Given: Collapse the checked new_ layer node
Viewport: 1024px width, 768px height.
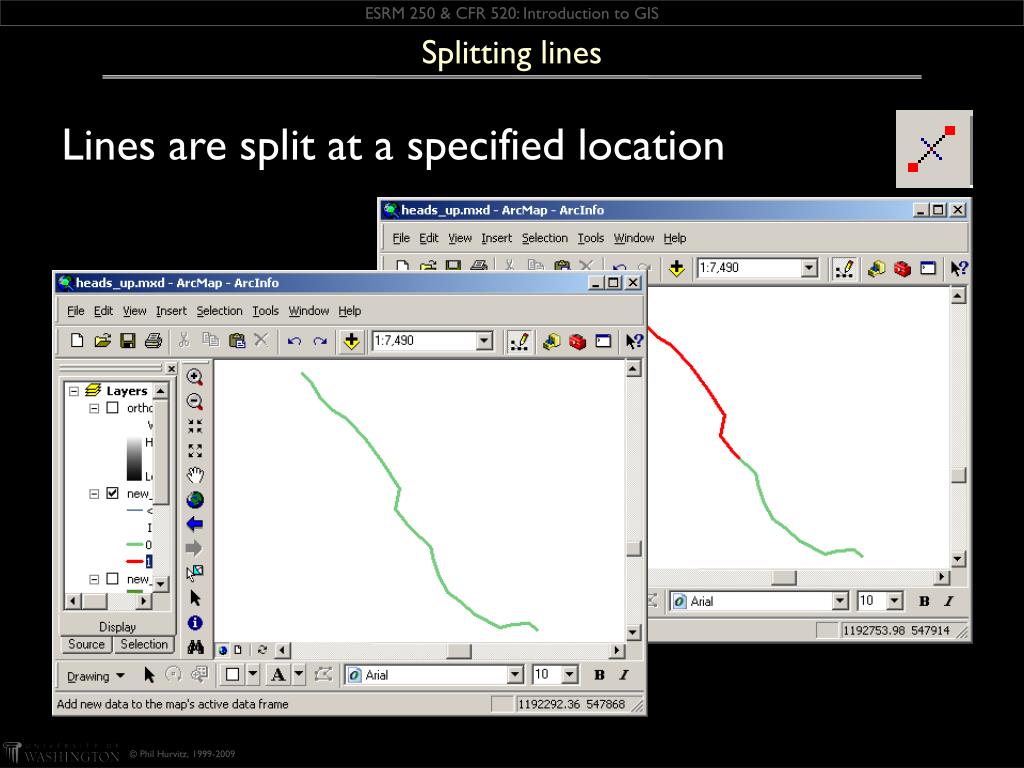Looking at the screenshot, I should coord(94,494).
